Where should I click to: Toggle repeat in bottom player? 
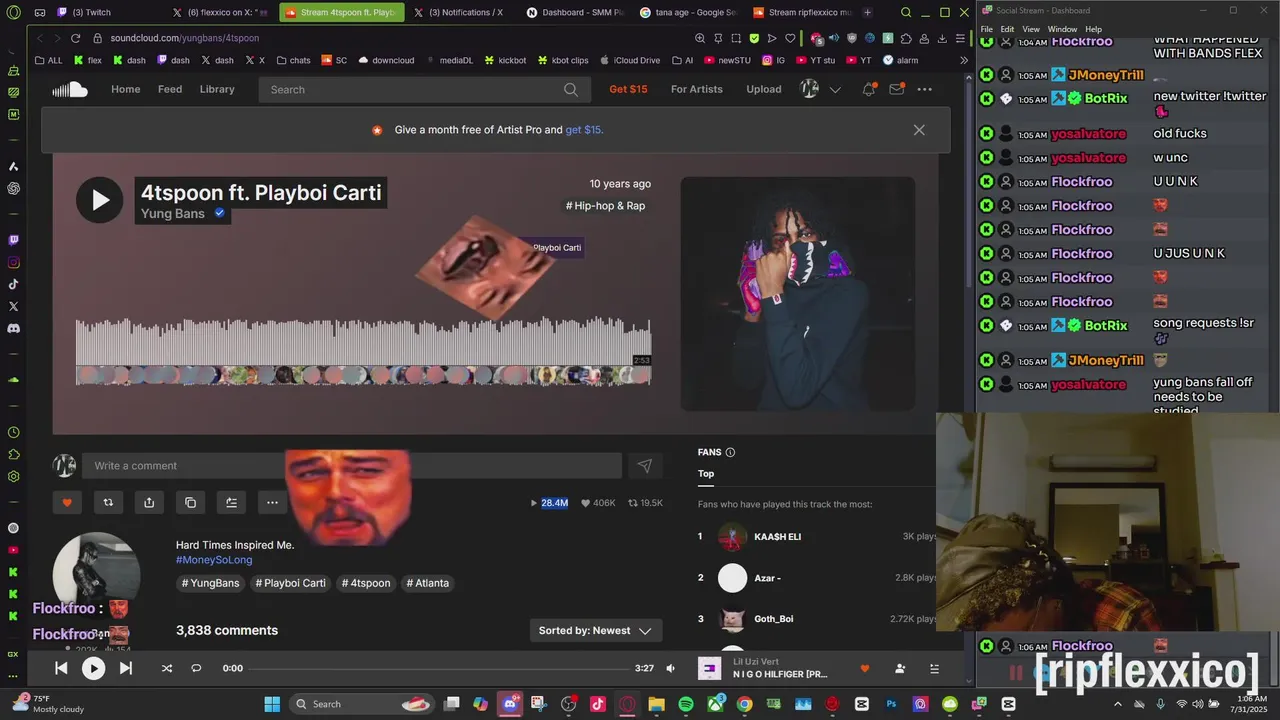[196, 668]
